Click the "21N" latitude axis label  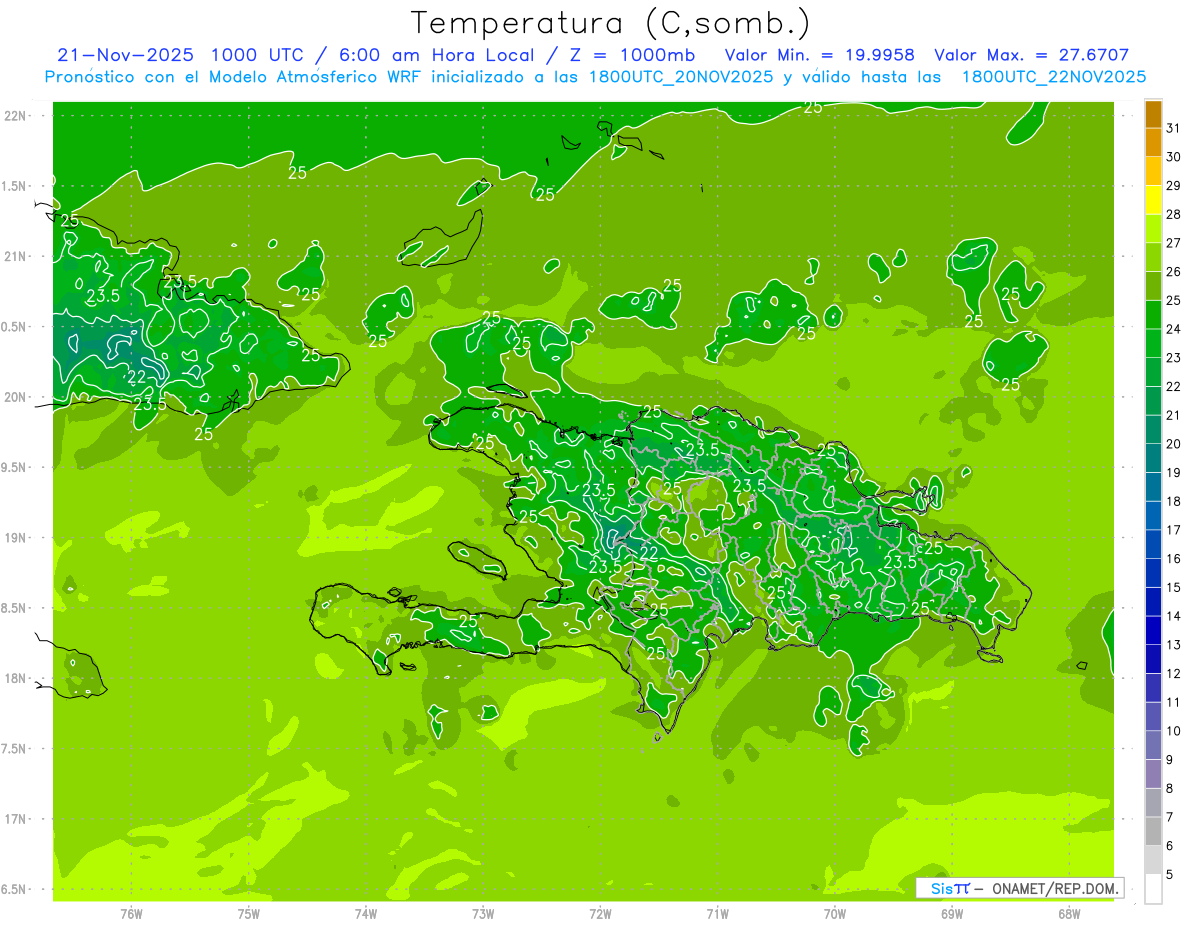16,257
